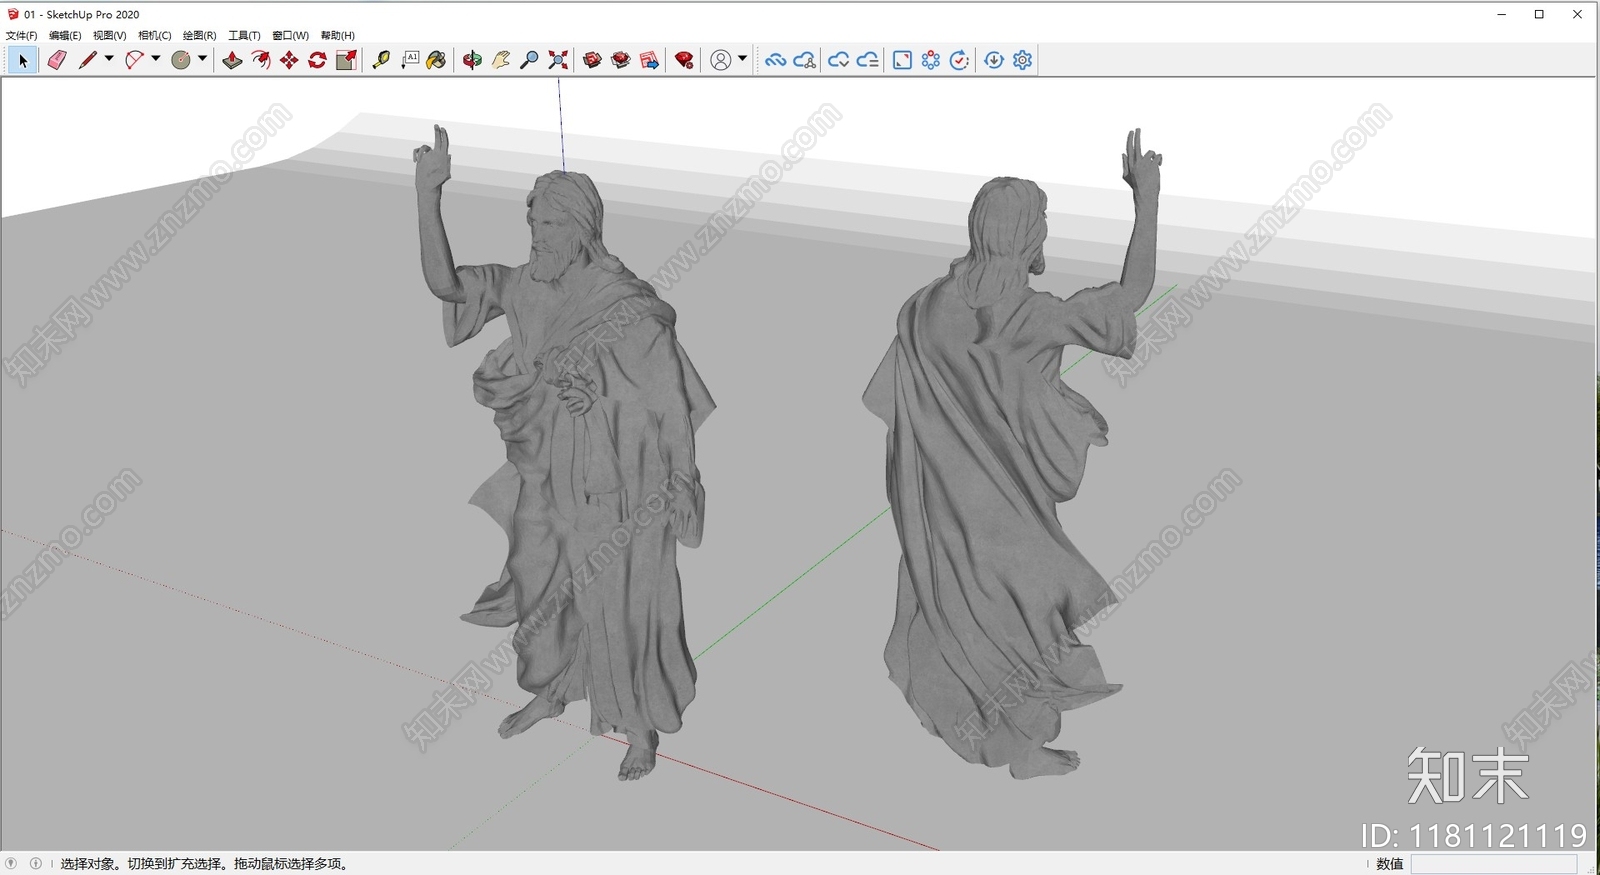Select the Paint Bucket tool
Screen dimensions: 1600x875
(436, 60)
